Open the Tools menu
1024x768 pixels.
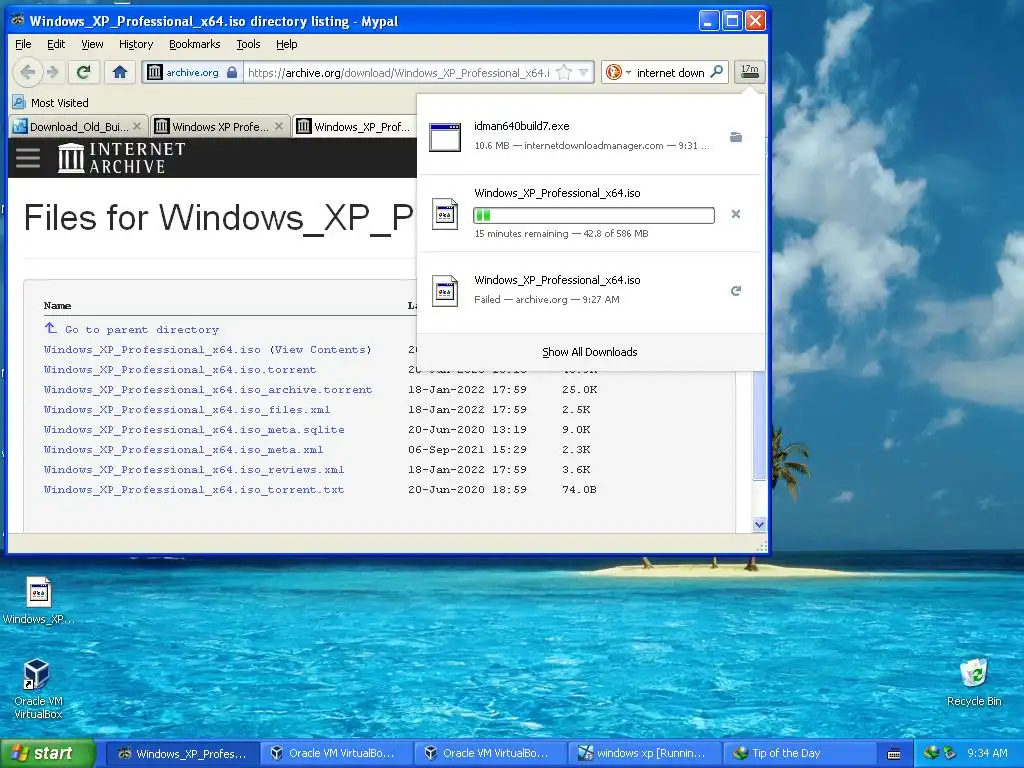click(248, 44)
